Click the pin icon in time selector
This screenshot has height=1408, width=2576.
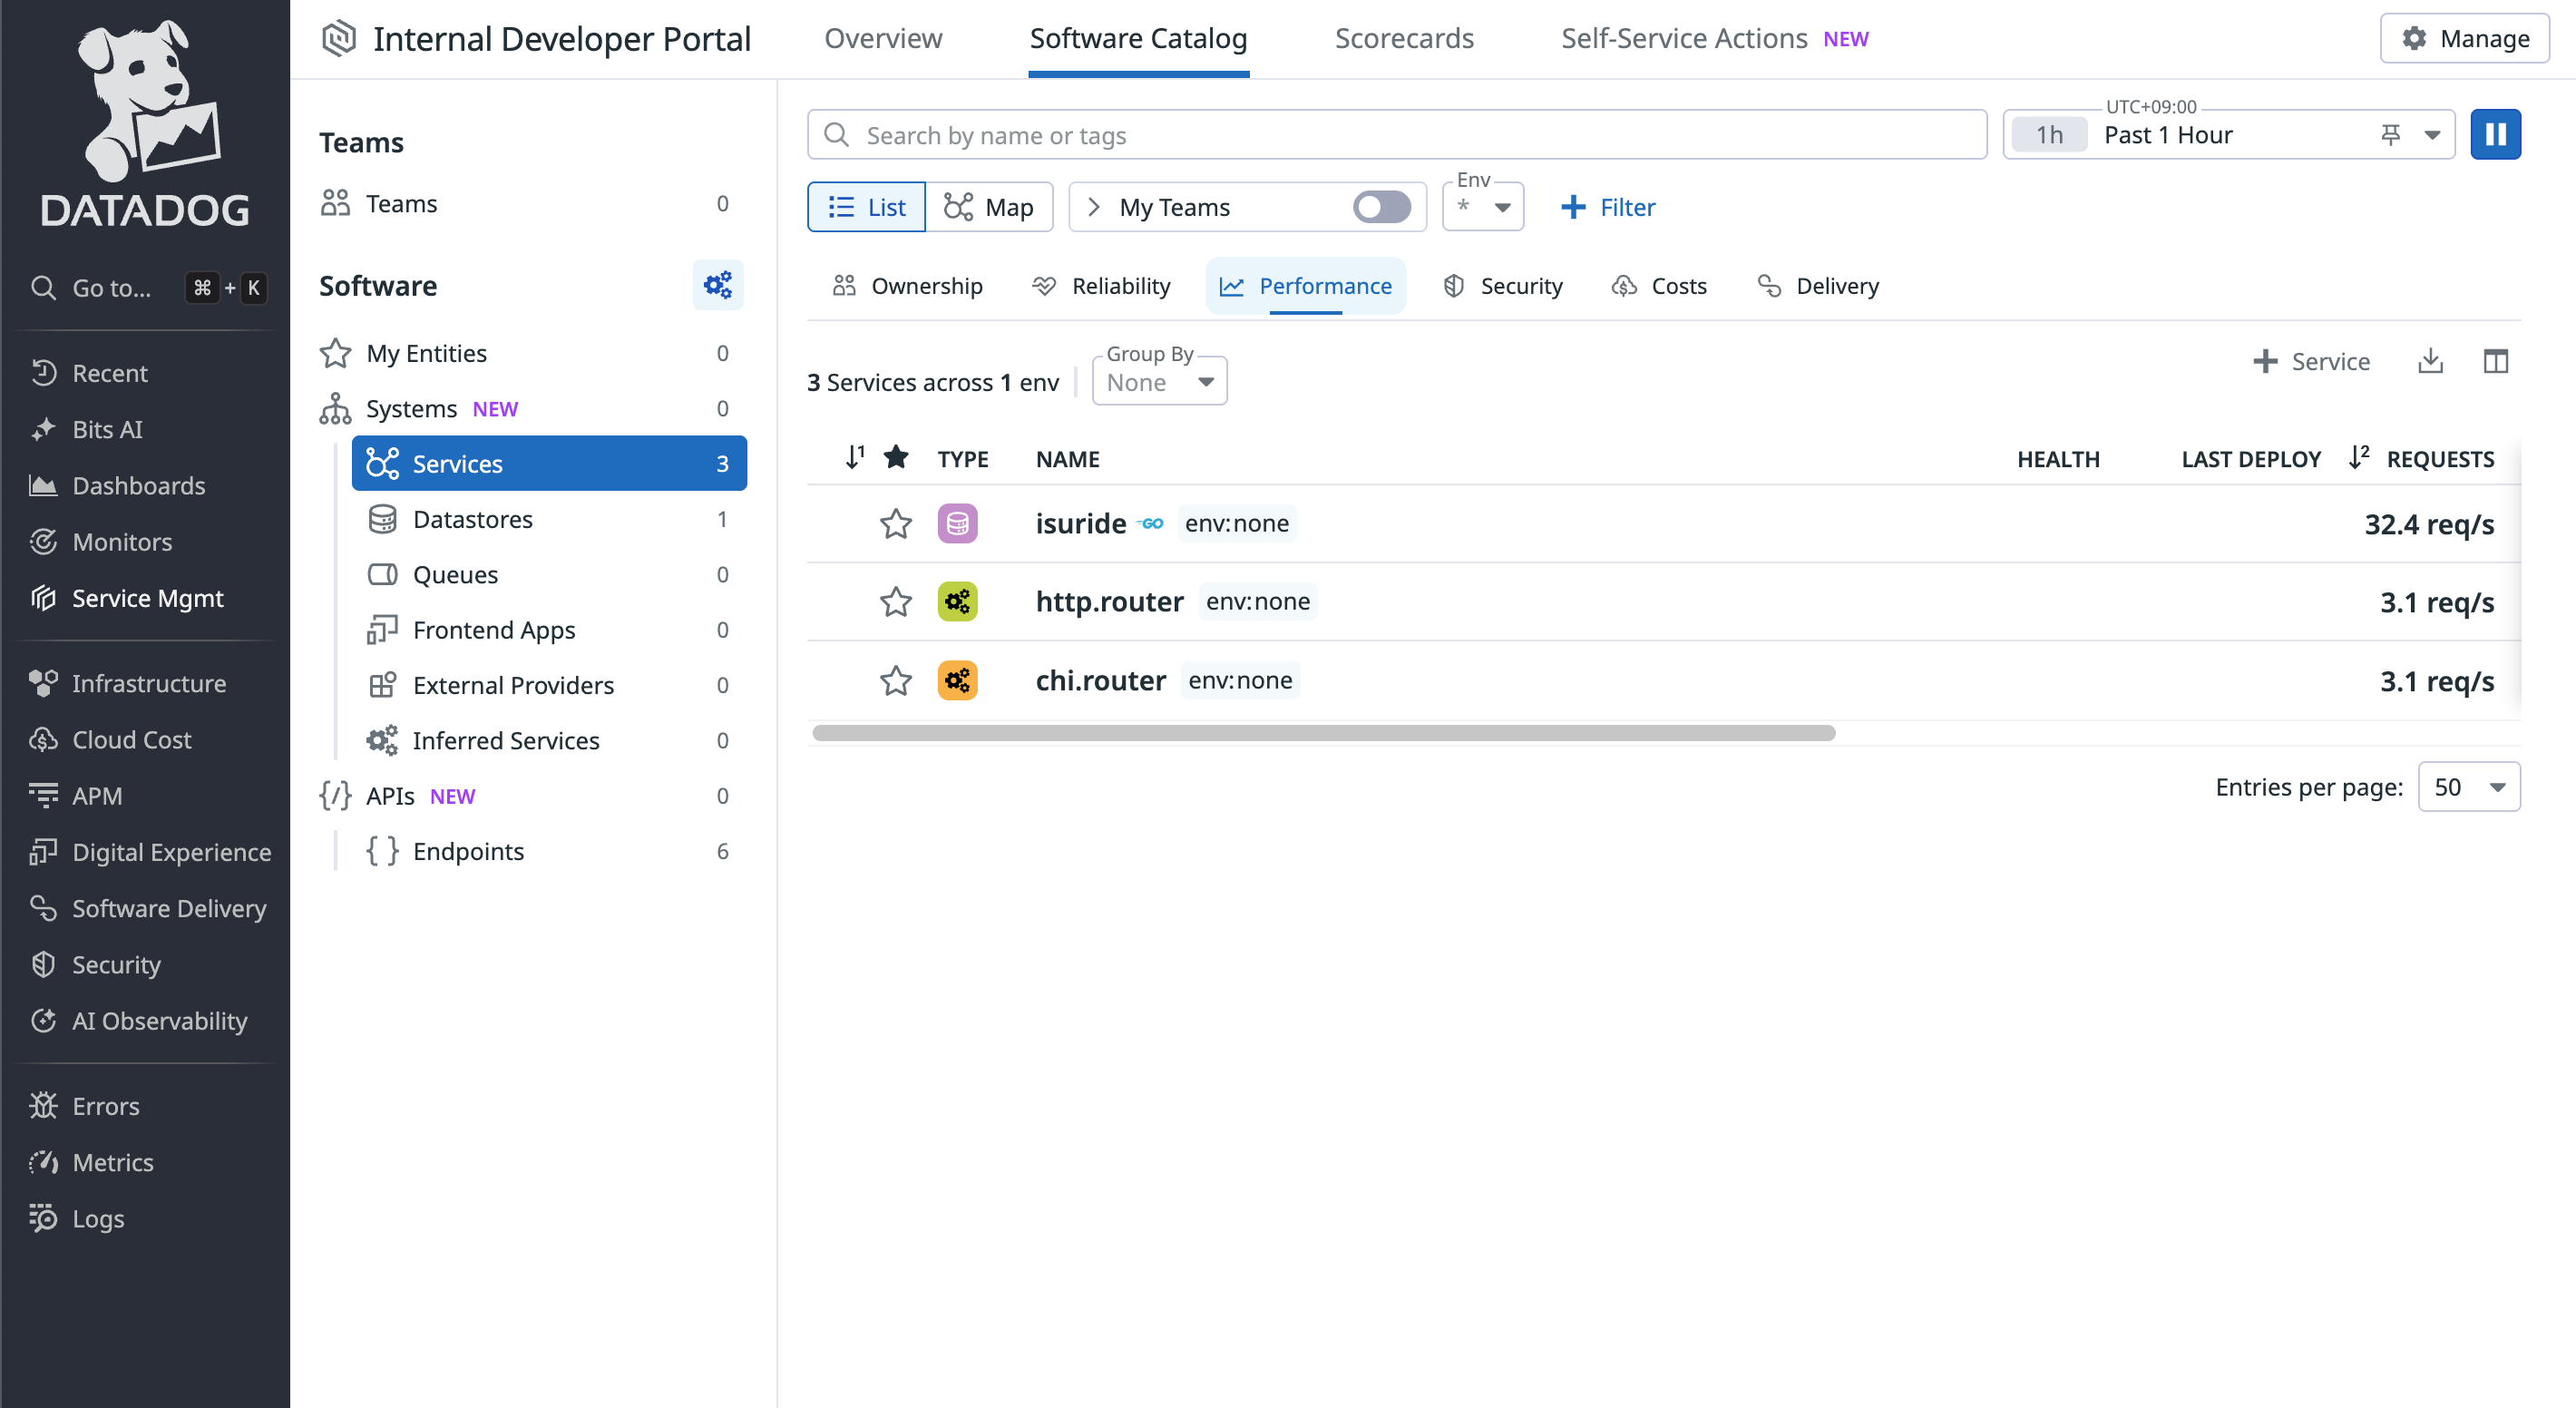(x=2390, y=134)
